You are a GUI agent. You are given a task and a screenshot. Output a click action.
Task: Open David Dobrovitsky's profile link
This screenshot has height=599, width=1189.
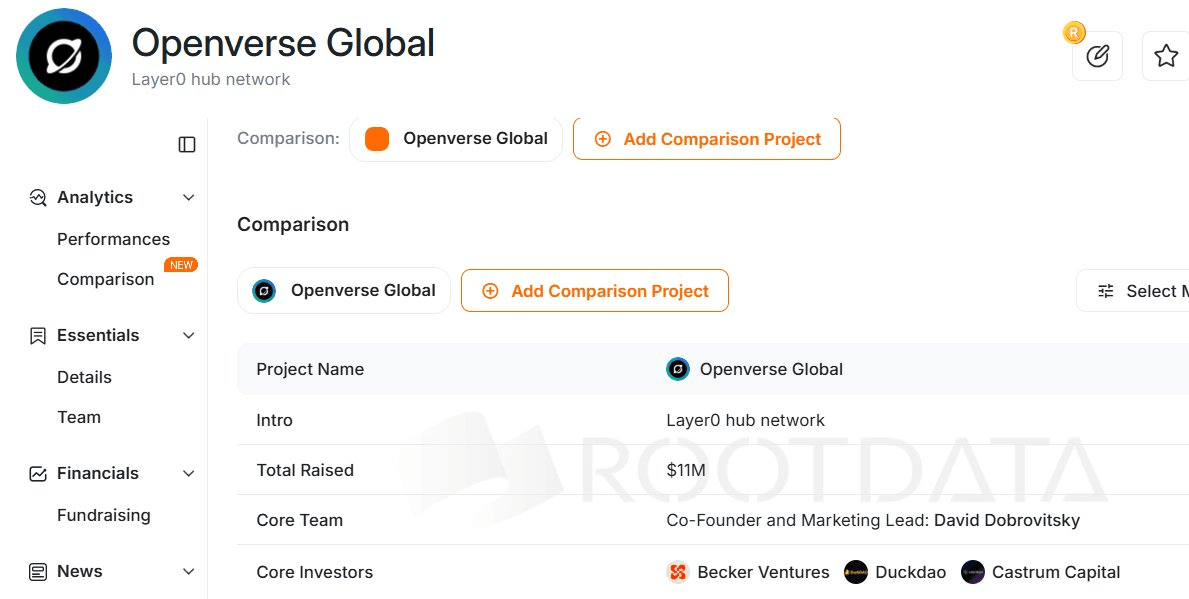click(x=1006, y=520)
